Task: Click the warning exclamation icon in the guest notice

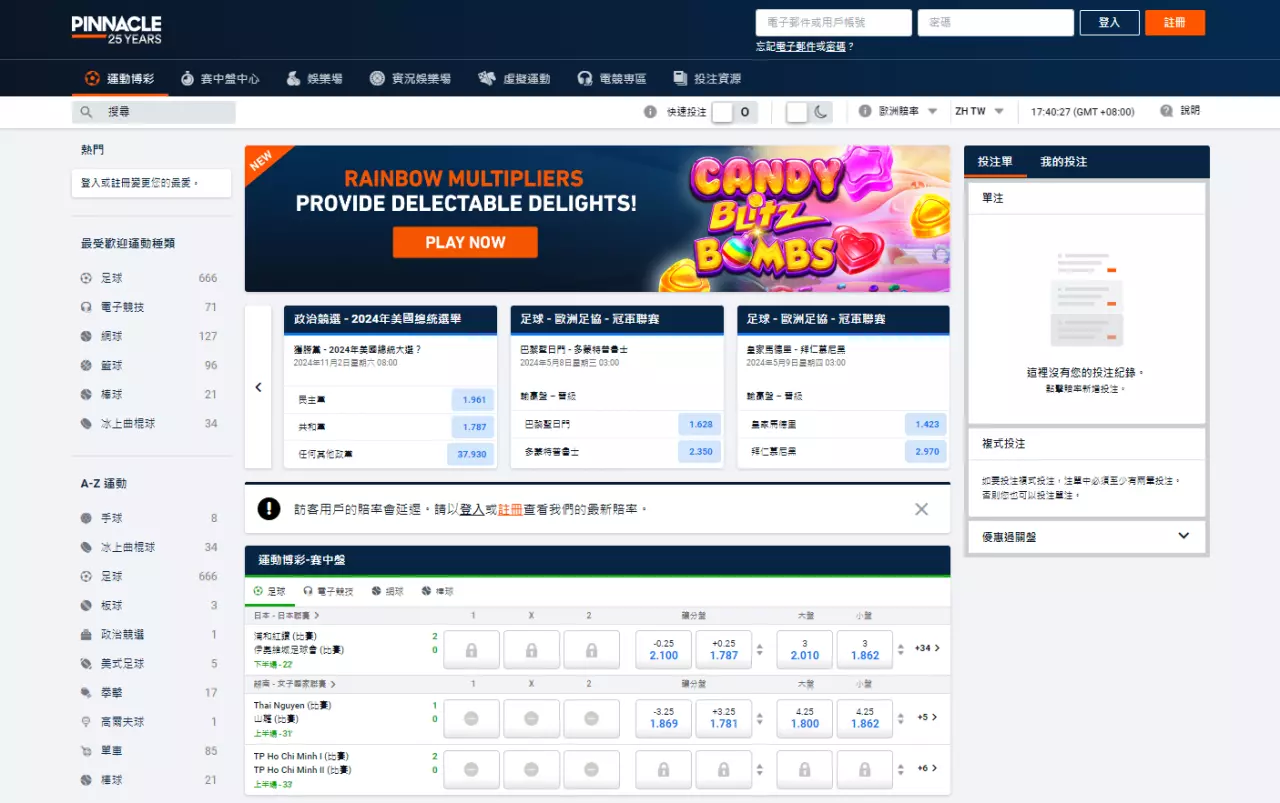Action: [x=269, y=509]
